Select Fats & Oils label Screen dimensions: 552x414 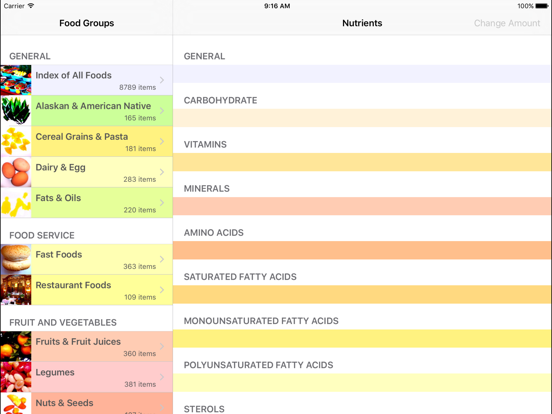click(x=58, y=198)
